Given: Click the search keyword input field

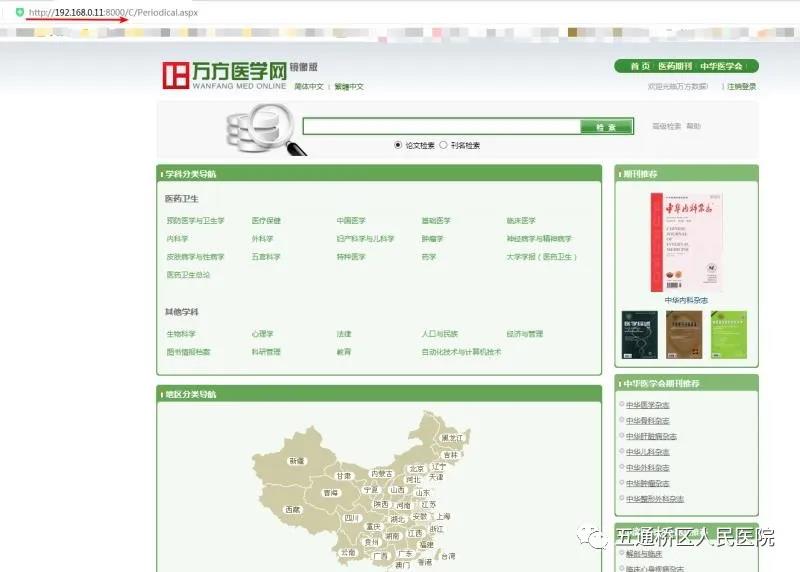Looking at the screenshot, I should pos(440,127).
